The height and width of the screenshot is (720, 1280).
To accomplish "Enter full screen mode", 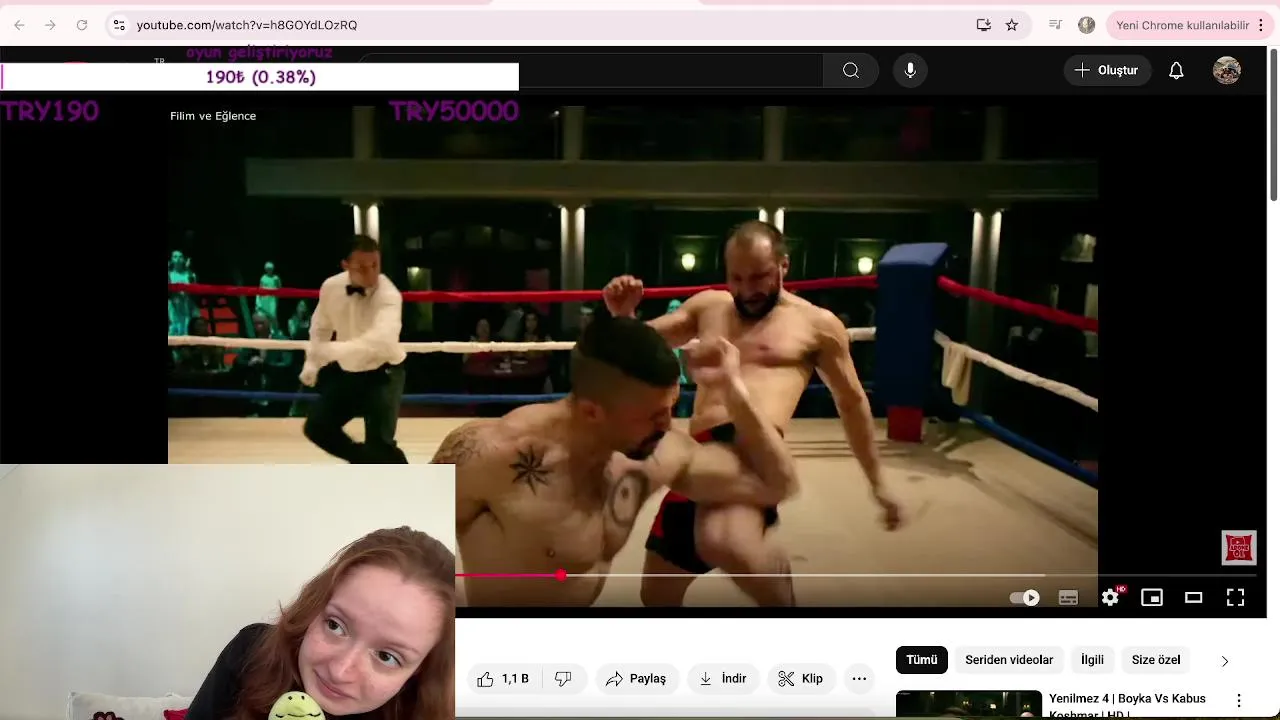I will (1236, 598).
